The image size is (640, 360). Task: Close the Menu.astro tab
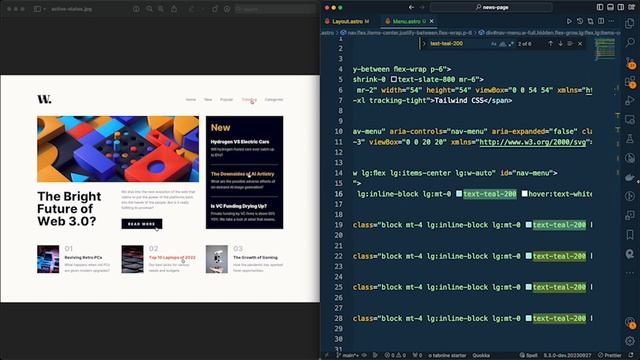click(432, 21)
